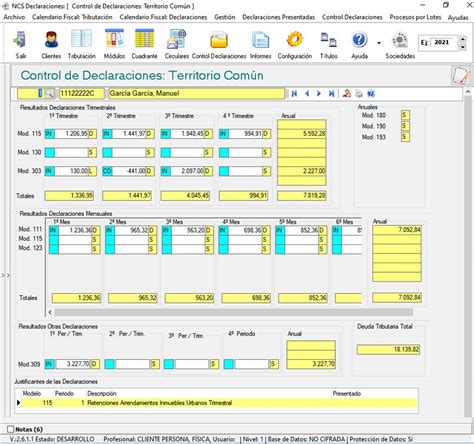Open the Control Declaraciones folder icon

(219, 40)
